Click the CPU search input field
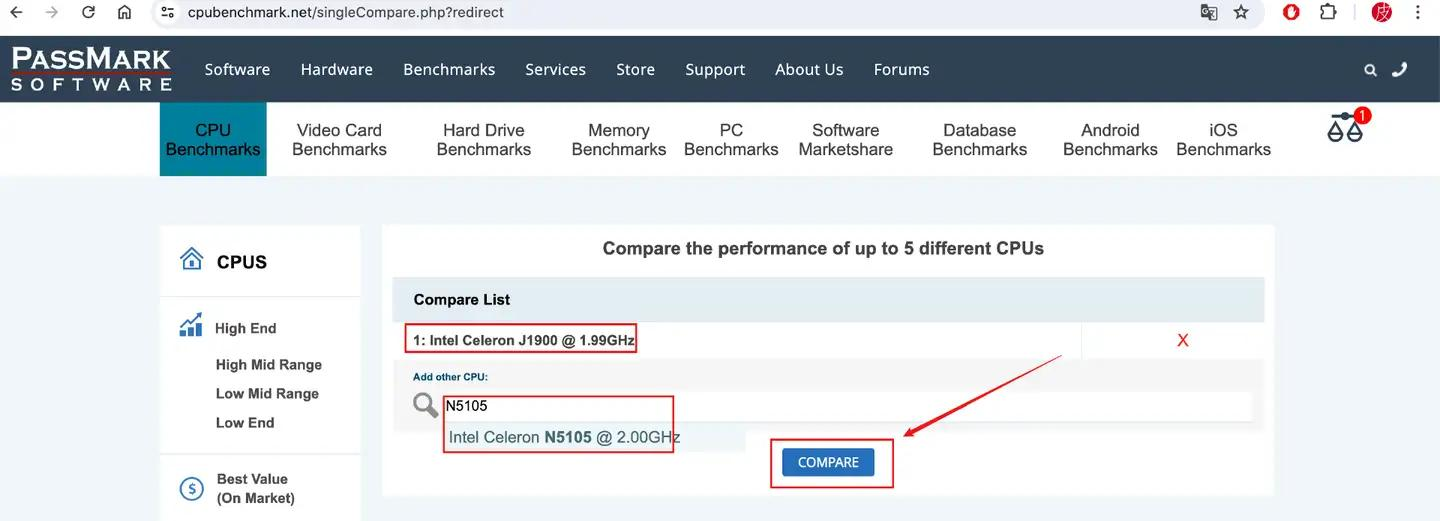This screenshot has height=521, width=1440. point(840,406)
